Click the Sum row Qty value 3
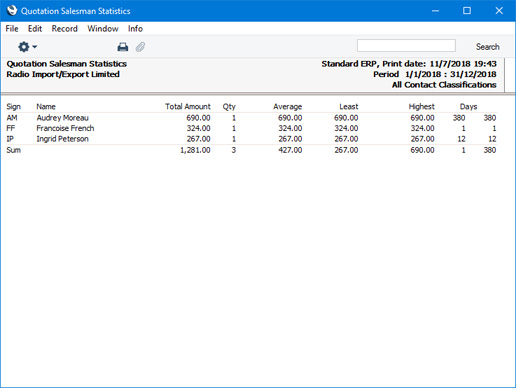This screenshot has height=388, width=516. [234, 150]
